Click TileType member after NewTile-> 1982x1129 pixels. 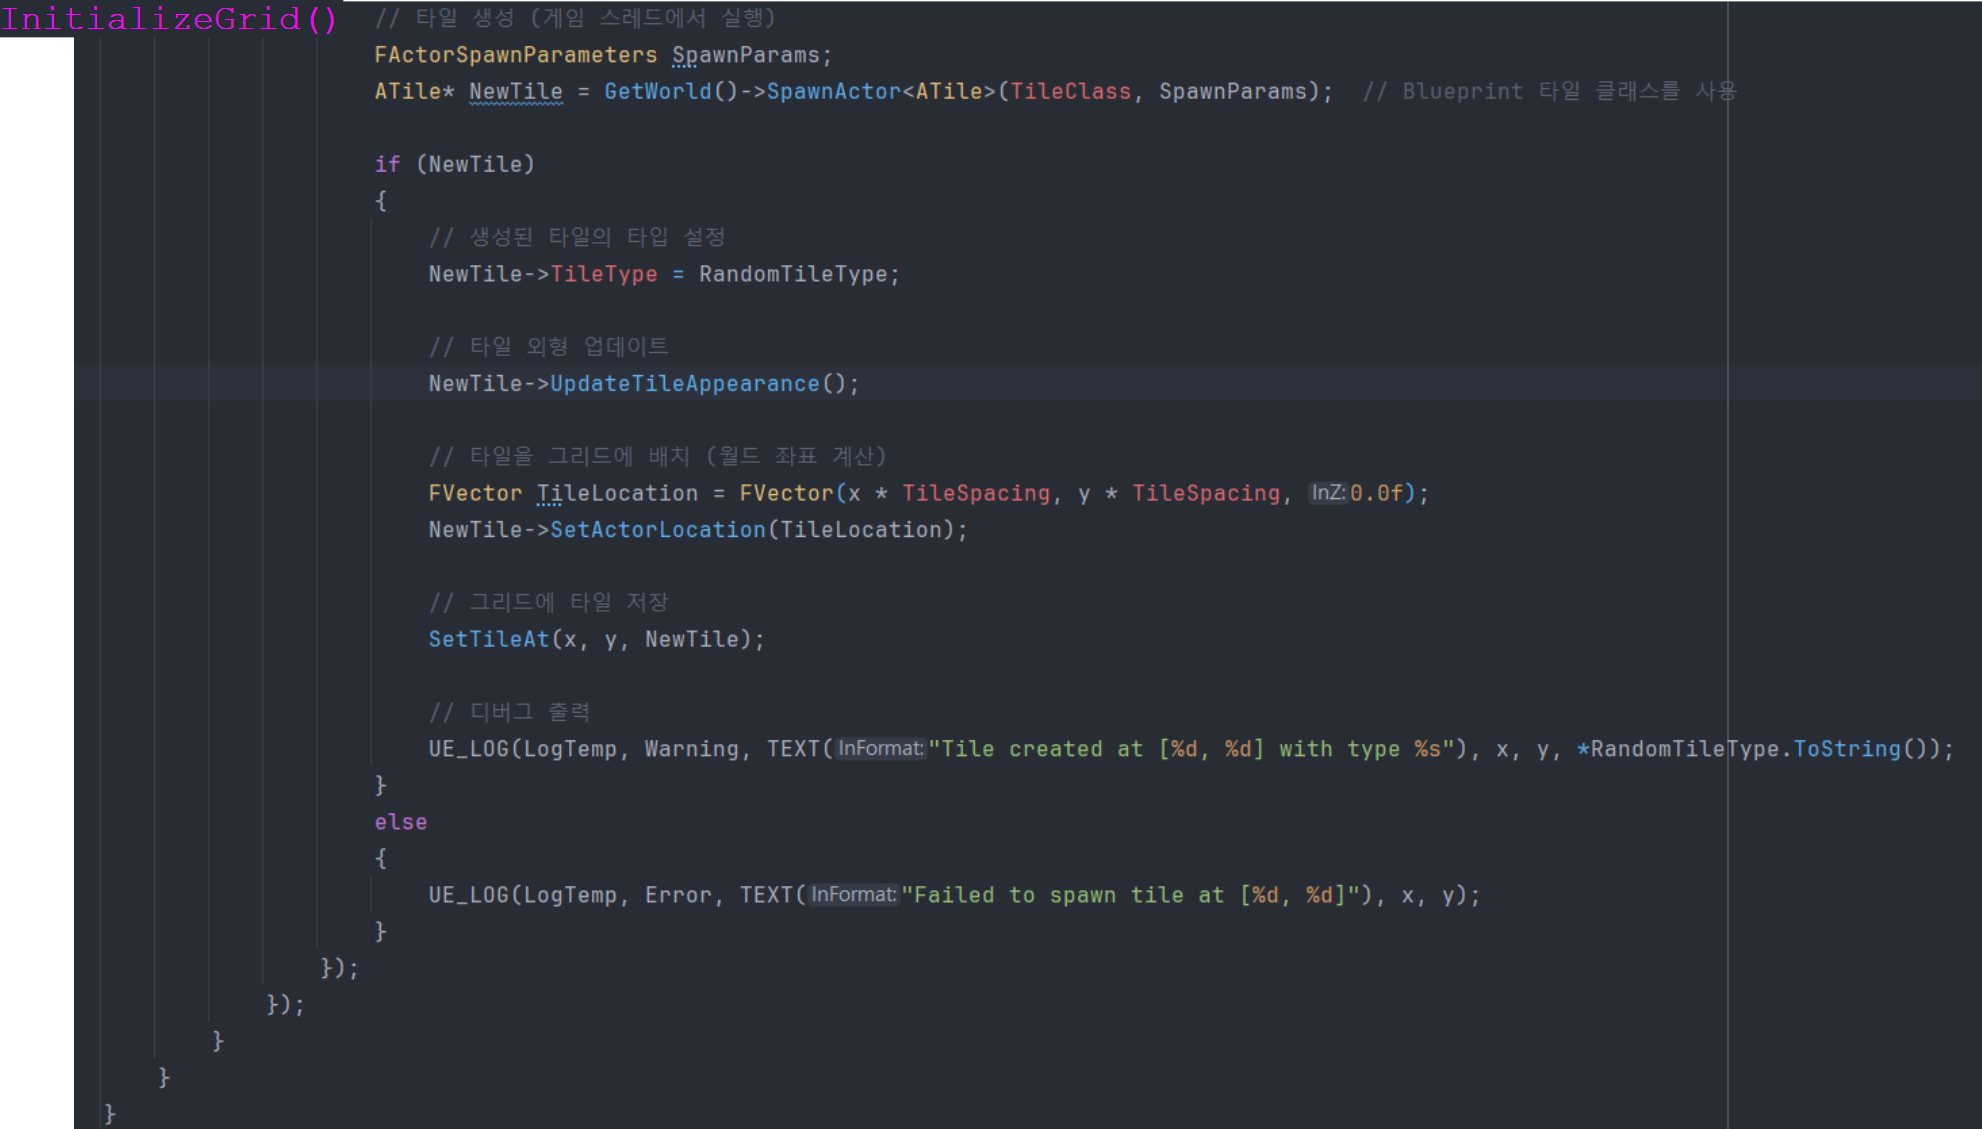pos(603,274)
